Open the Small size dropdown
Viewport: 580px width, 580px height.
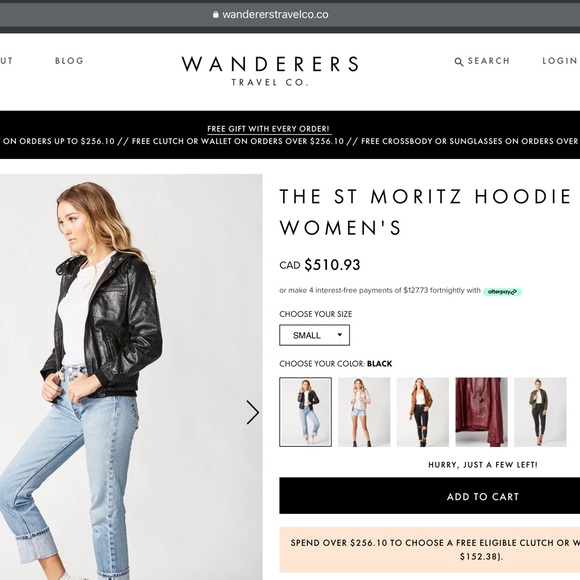click(314, 335)
